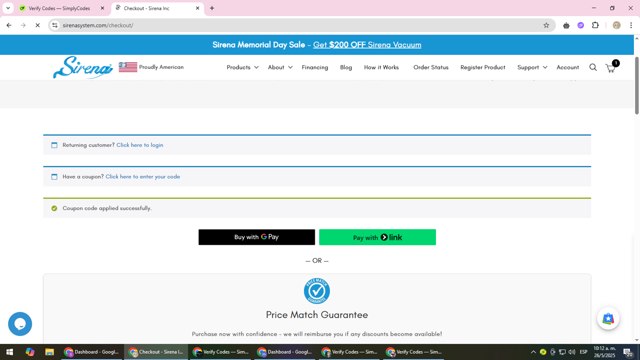The width and height of the screenshot is (640, 360).
Task: Go forward in browser history
Action: pos(23,25)
